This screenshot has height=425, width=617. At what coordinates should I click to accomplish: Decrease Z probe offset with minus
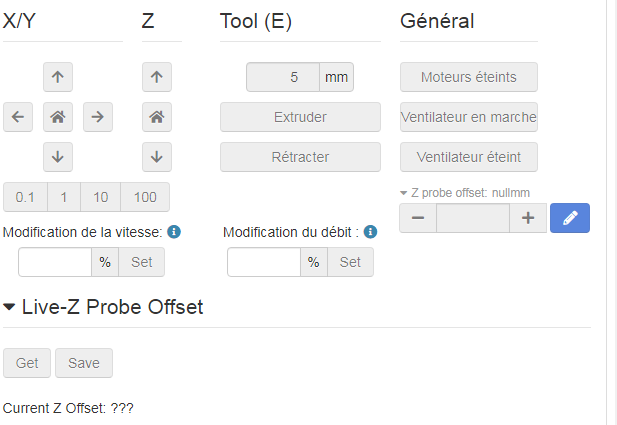pos(418,218)
